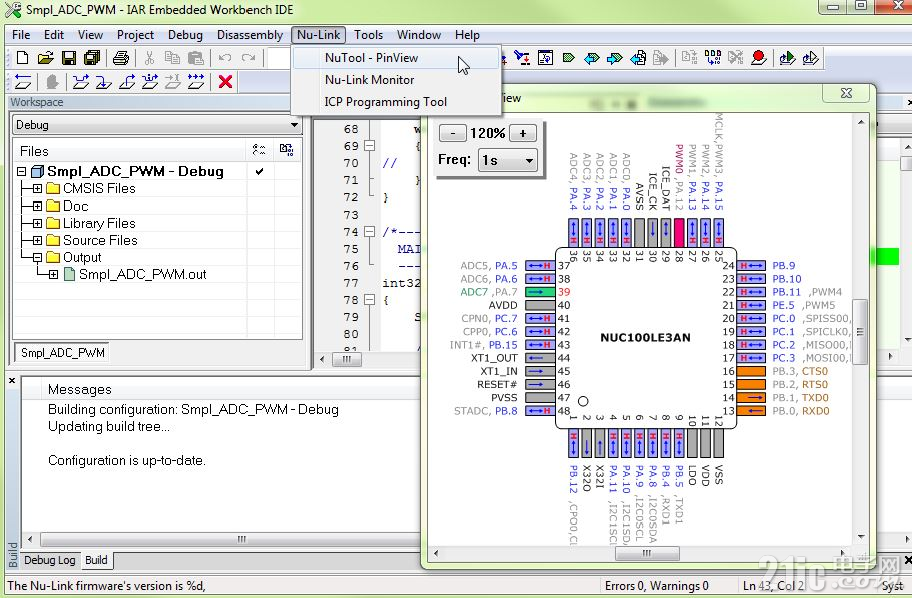
Task: Click the Make build icon
Action: click(713, 58)
